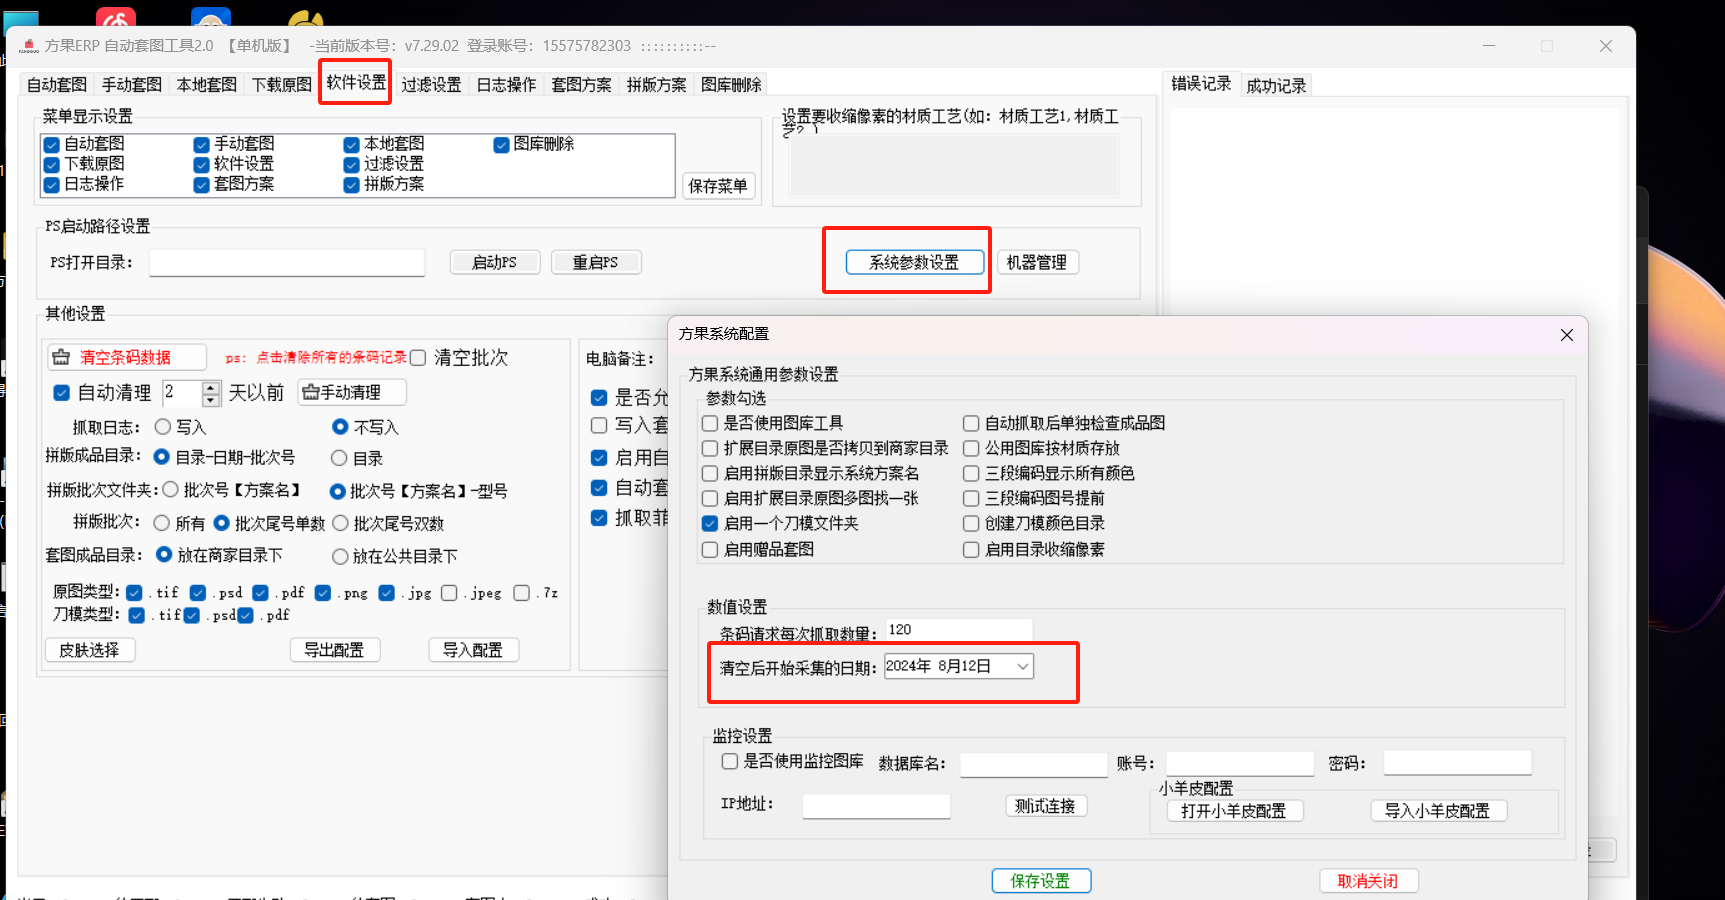The image size is (1725, 900).
Task: Enable 扩展目录原图是否拷贝到商家目录
Action: click(x=710, y=448)
